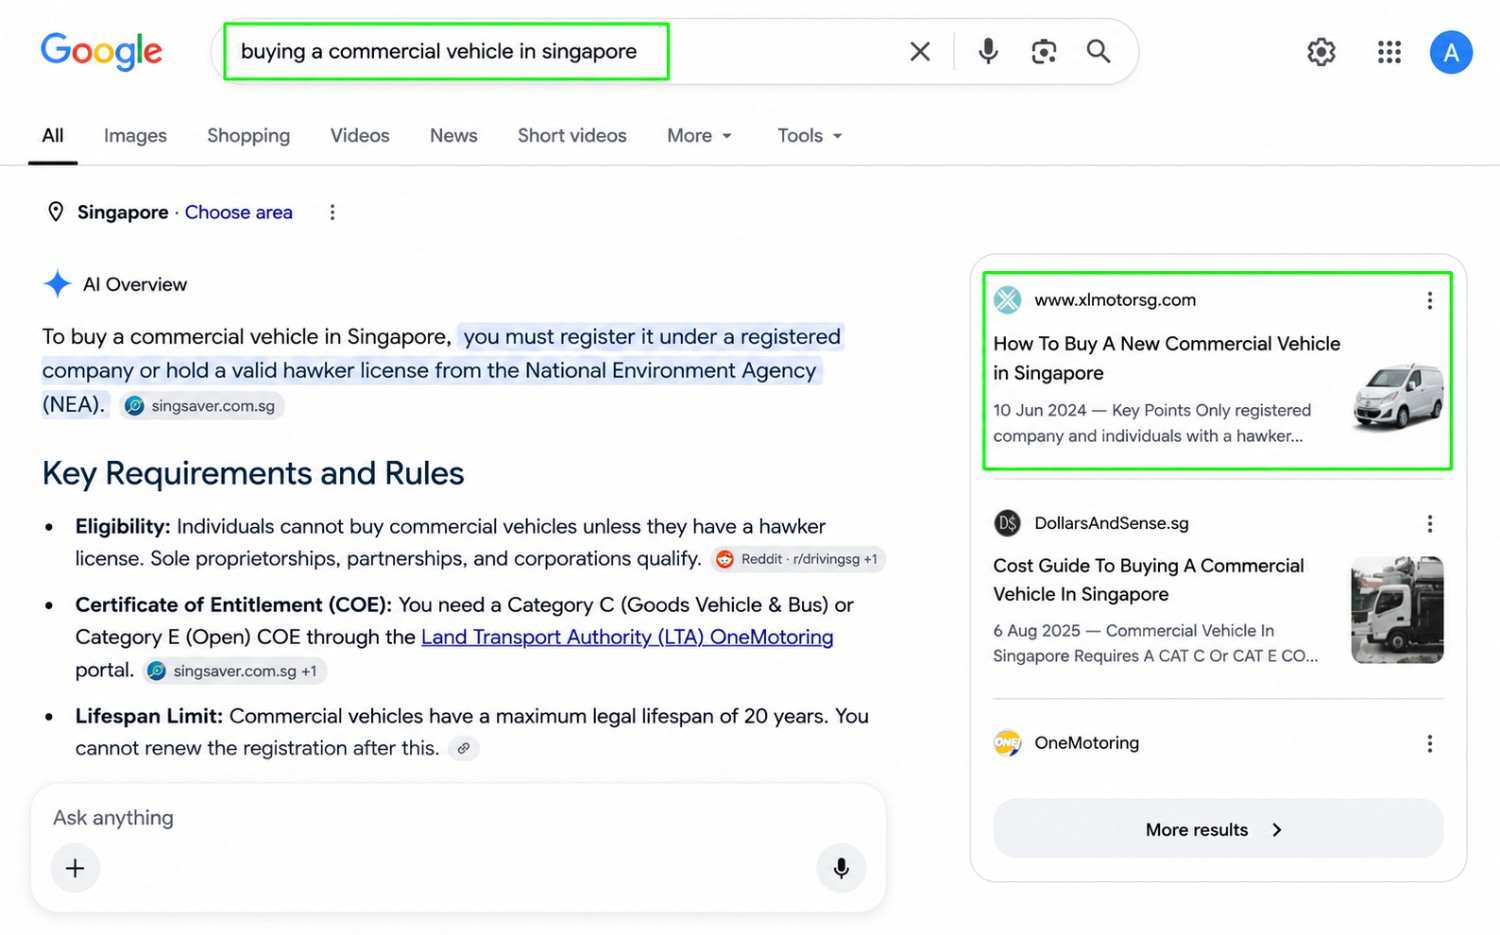1500x935 pixels.
Task: Open the Google apps grid
Action: click(x=1389, y=52)
